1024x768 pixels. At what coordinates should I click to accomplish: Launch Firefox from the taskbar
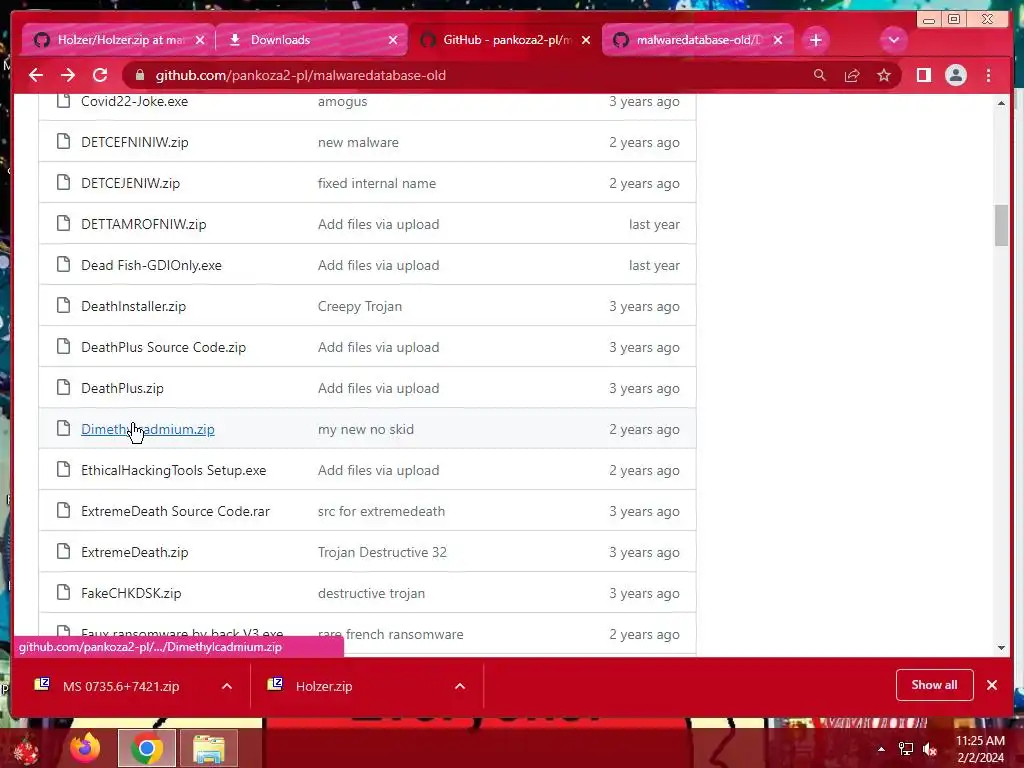(86, 748)
